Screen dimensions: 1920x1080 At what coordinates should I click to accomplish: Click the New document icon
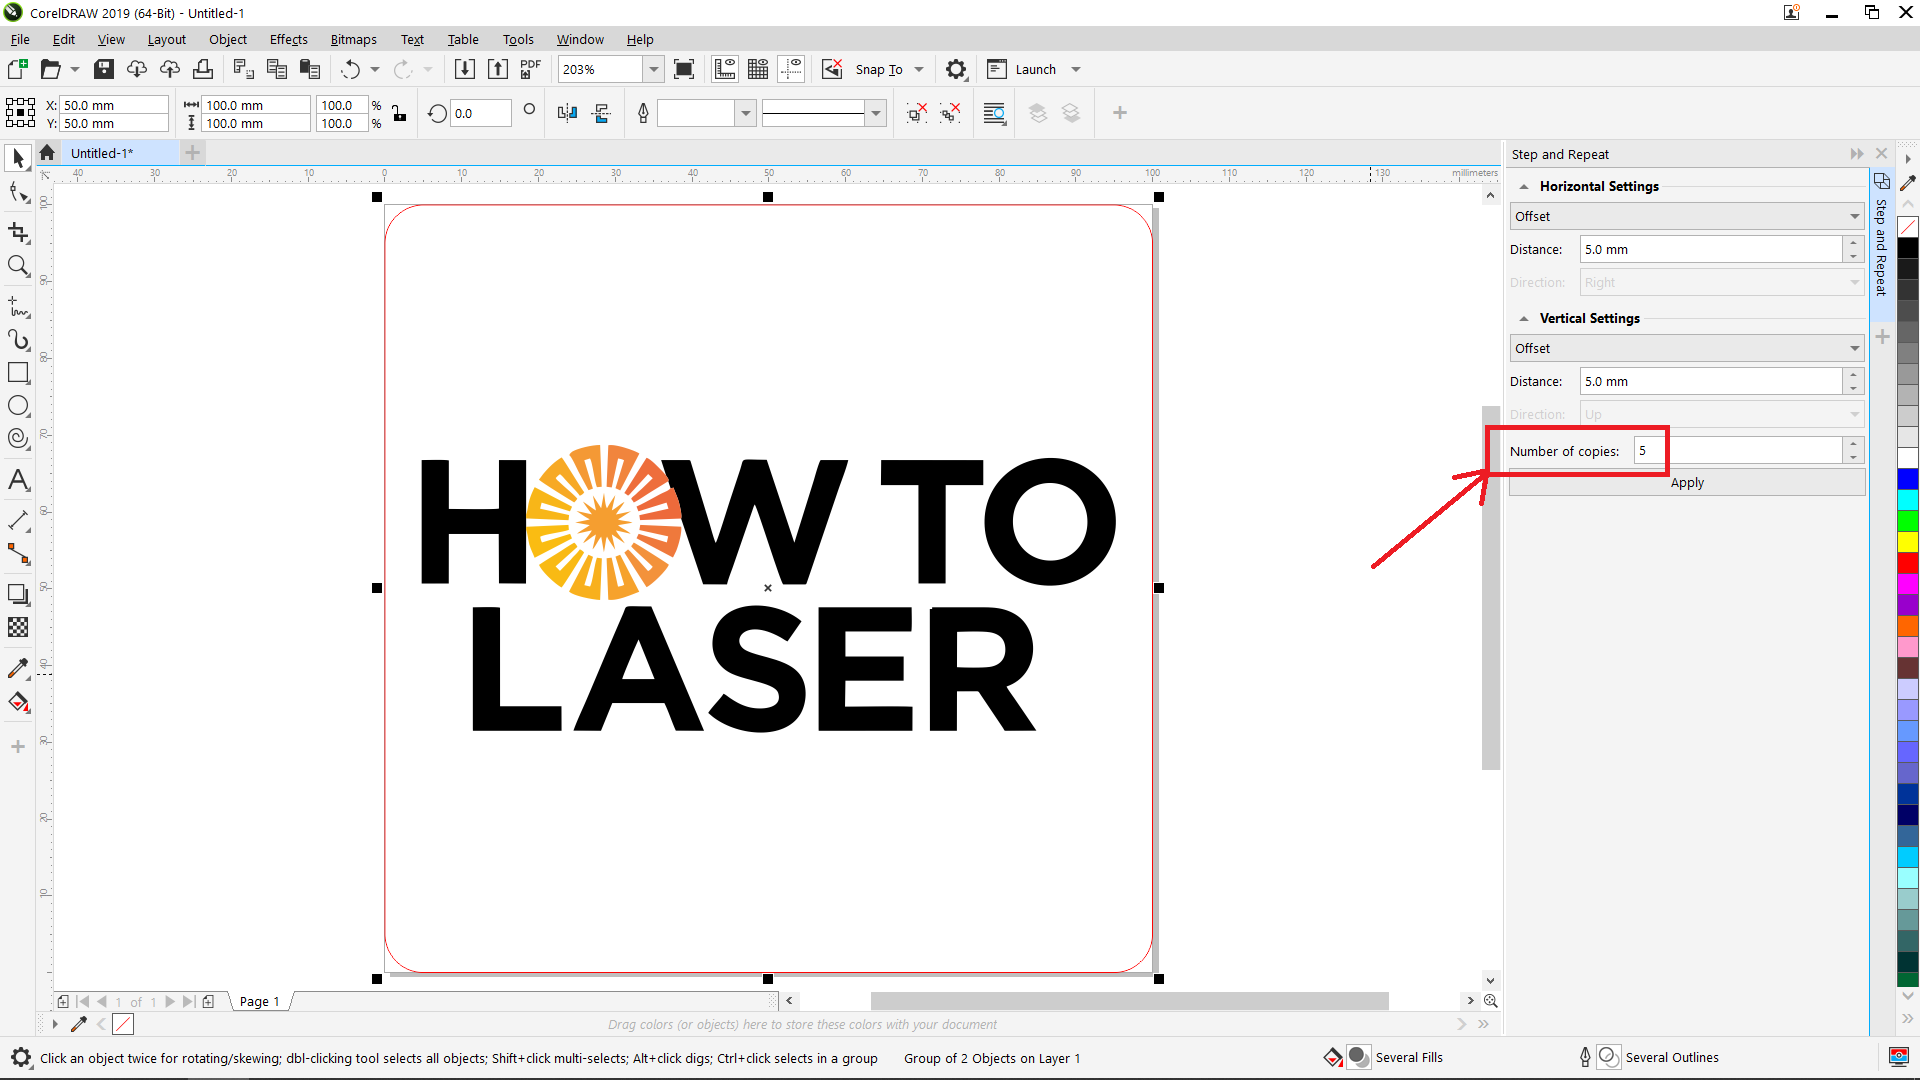tap(17, 69)
